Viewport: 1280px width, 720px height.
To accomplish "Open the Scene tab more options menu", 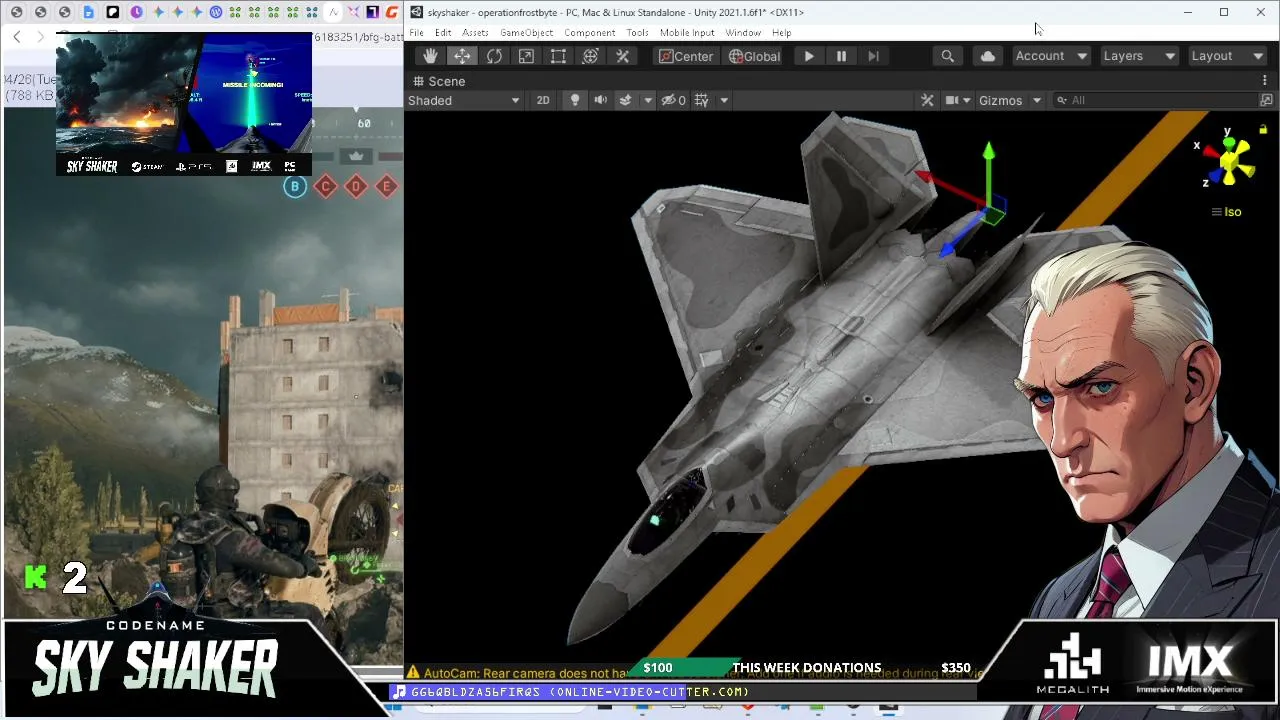I will [1267, 81].
